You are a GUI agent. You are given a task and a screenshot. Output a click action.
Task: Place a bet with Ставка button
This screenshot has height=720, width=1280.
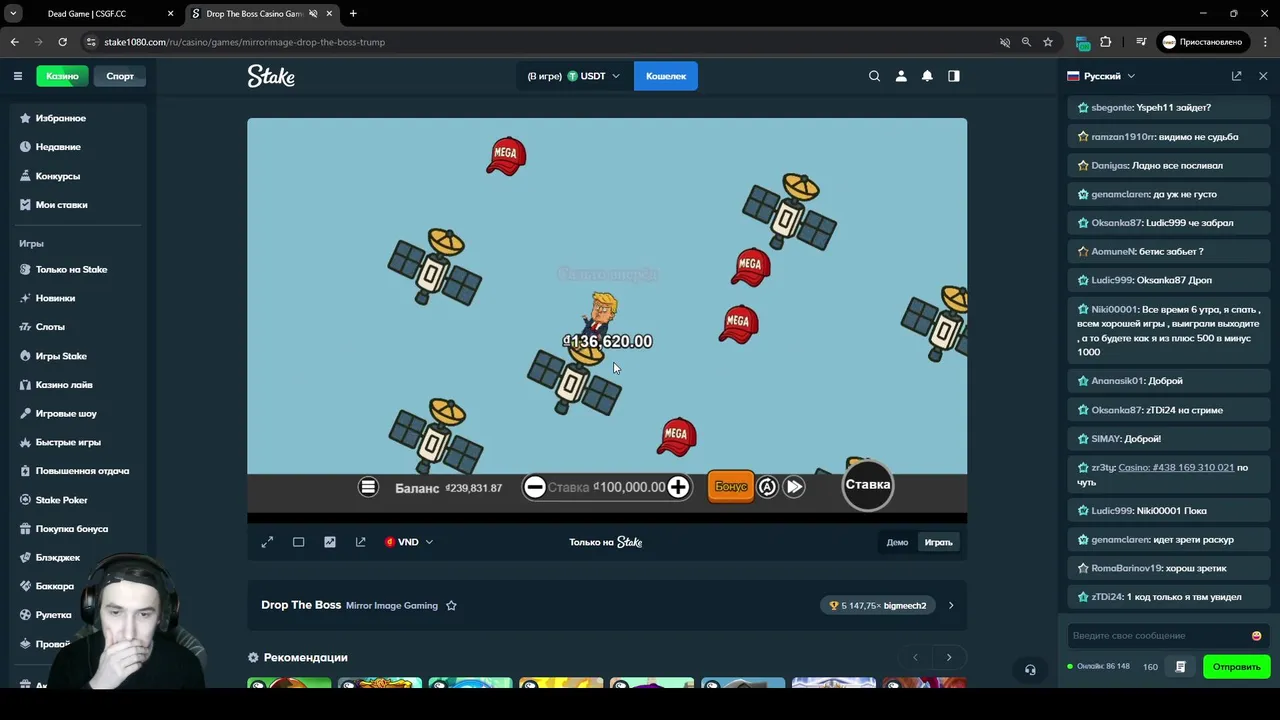click(x=868, y=485)
